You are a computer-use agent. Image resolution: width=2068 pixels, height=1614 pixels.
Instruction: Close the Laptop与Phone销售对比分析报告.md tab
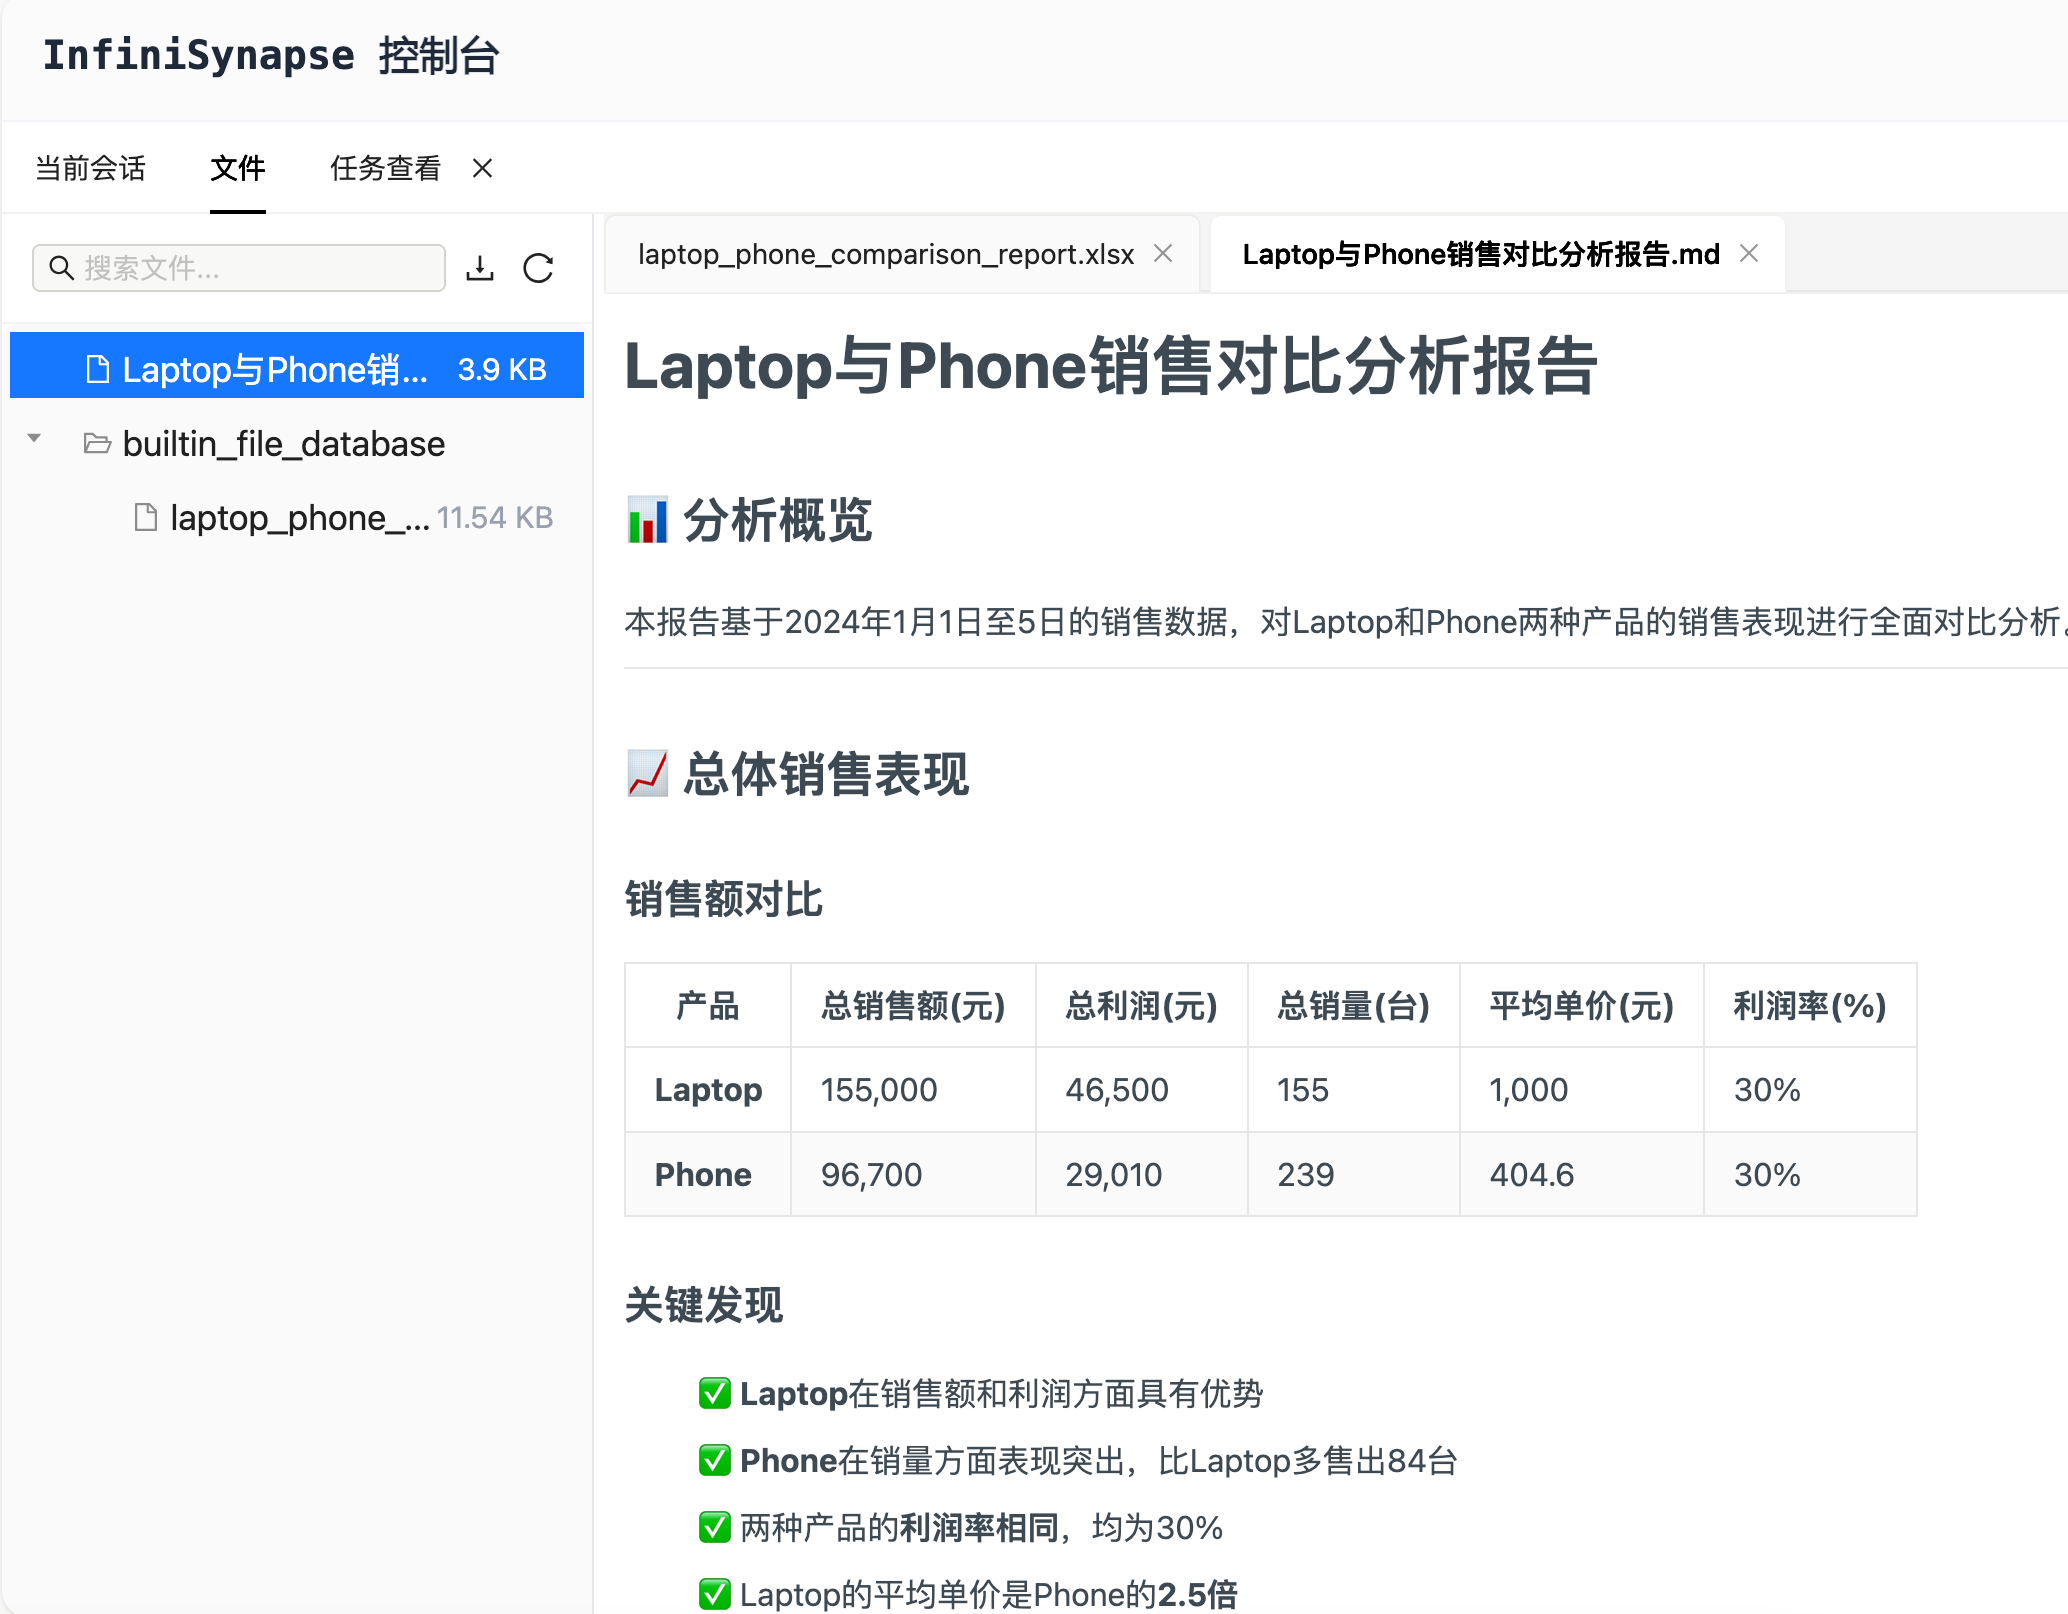pyautogui.click(x=1748, y=254)
